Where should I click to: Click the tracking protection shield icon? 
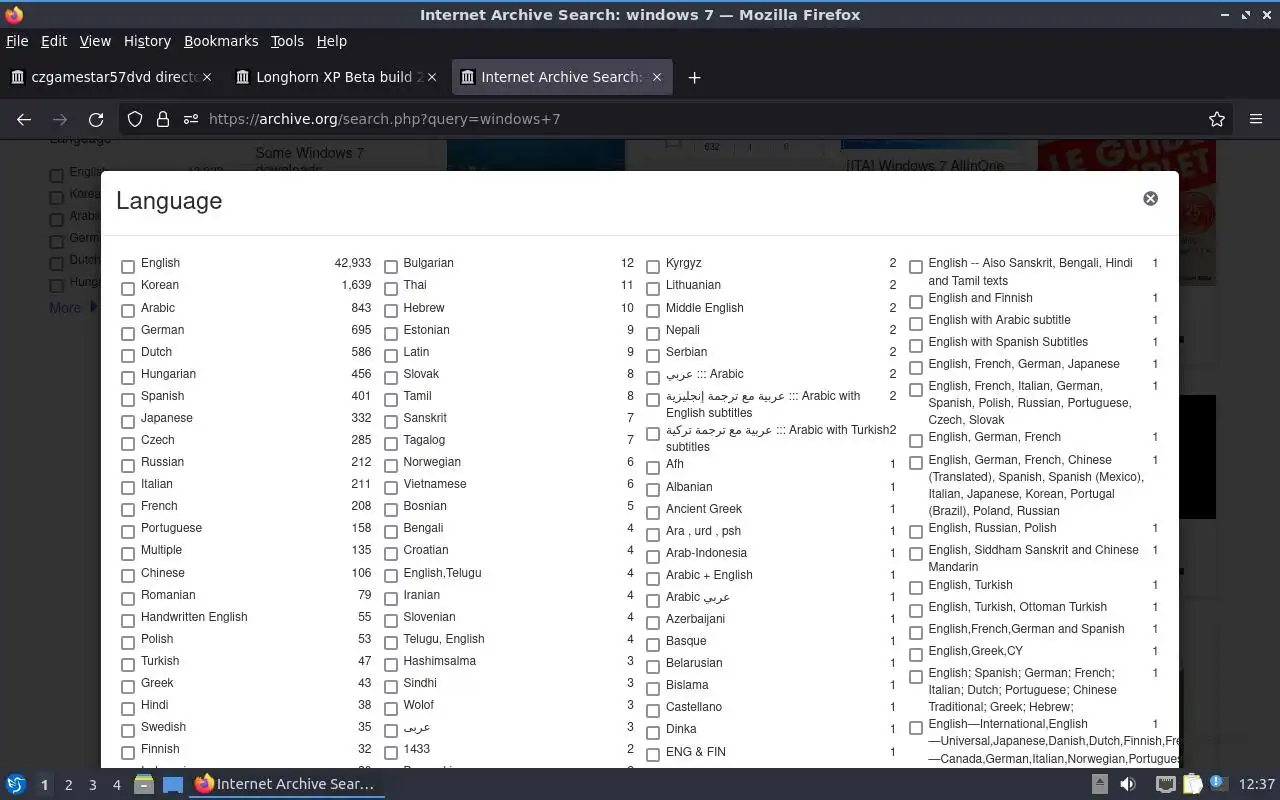135,119
